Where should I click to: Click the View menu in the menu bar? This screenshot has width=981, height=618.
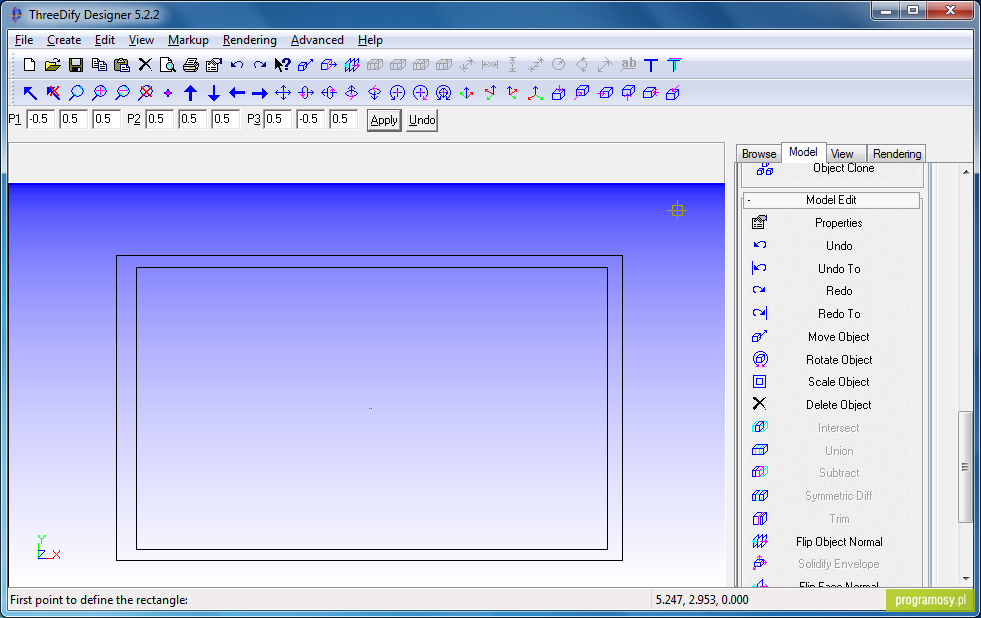141,40
